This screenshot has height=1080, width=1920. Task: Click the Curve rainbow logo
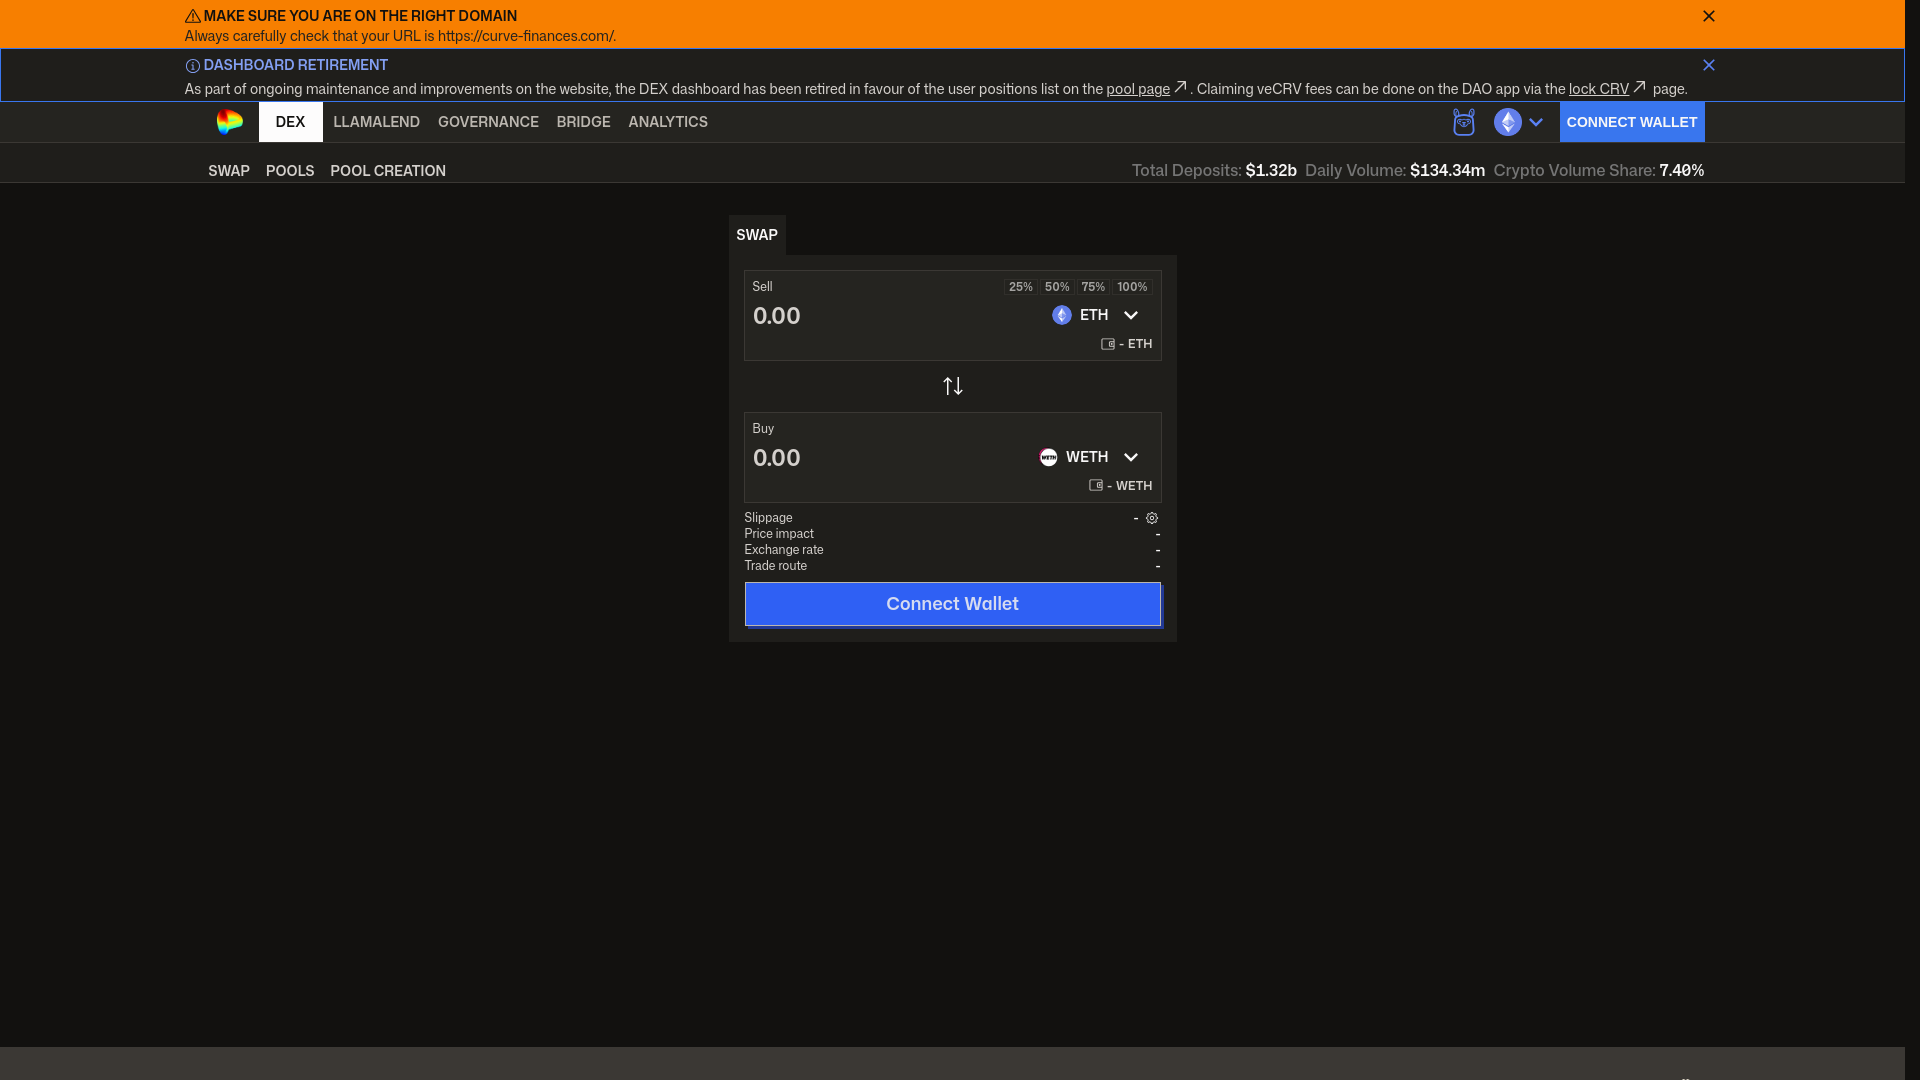(x=229, y=122)
